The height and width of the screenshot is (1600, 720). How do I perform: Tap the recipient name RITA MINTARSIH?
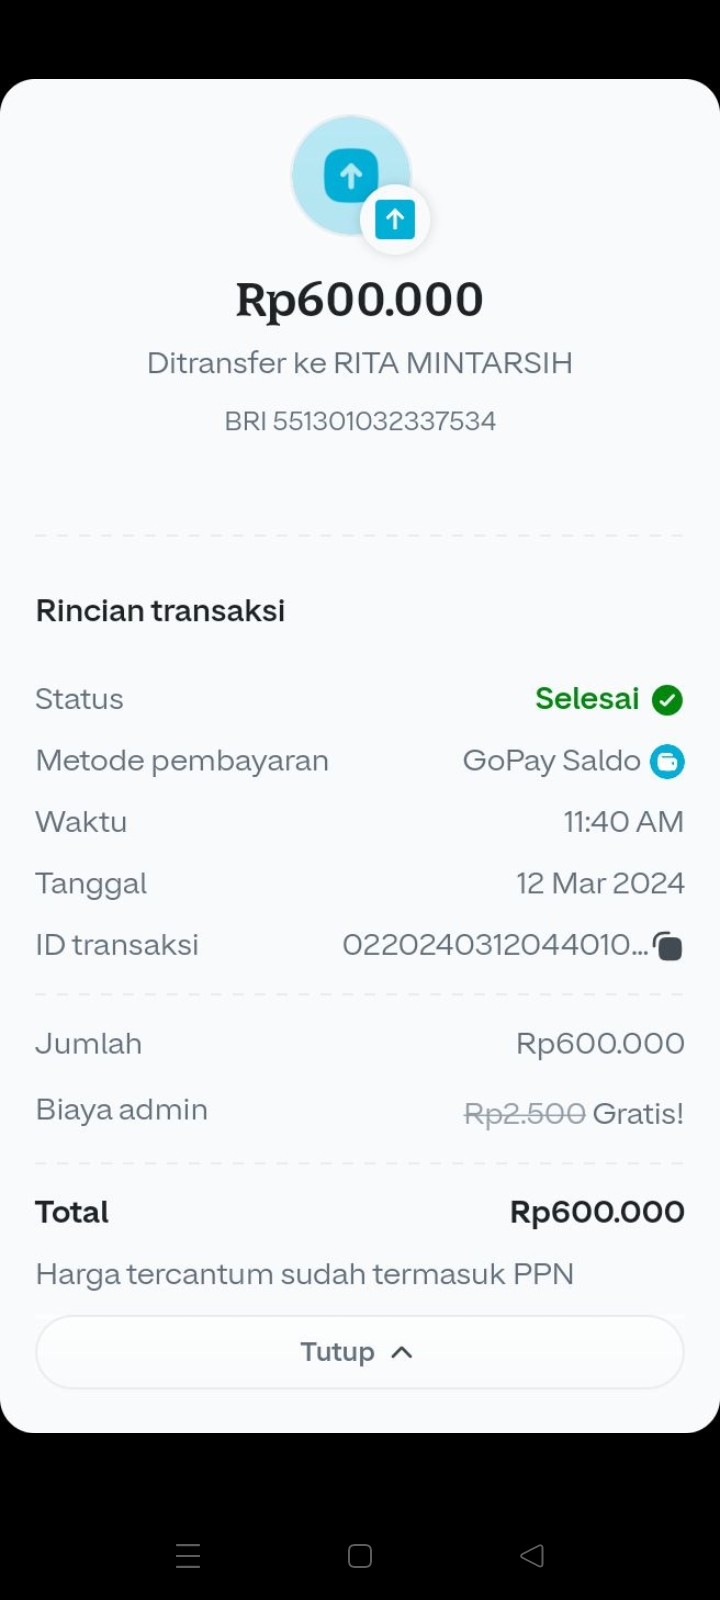pos(453,363)
